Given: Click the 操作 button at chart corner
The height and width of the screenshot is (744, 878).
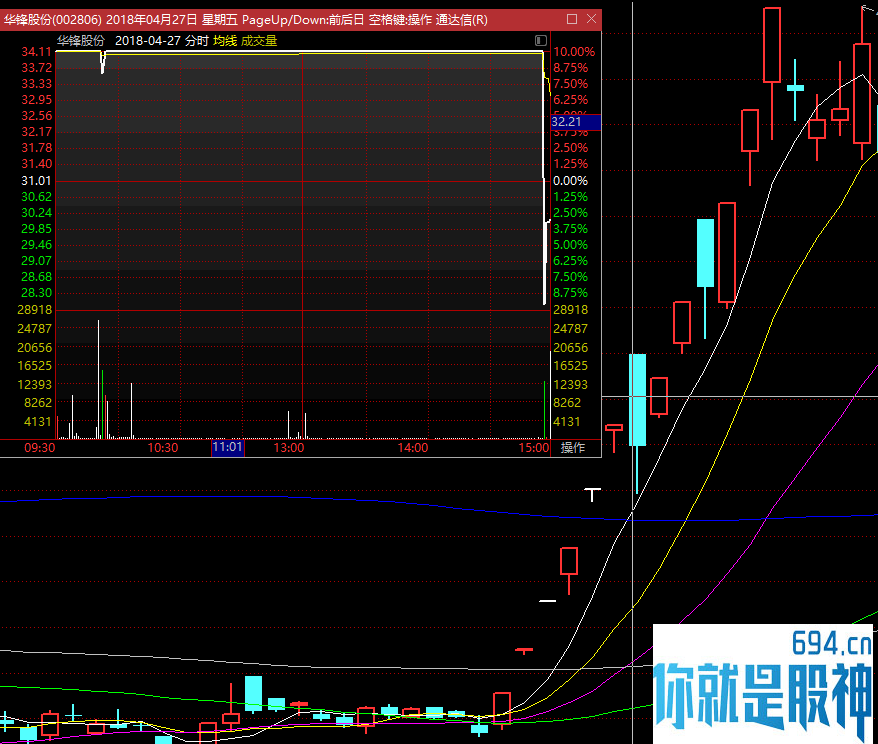Looking at the screenshot, I should click(x=572, y=447).
